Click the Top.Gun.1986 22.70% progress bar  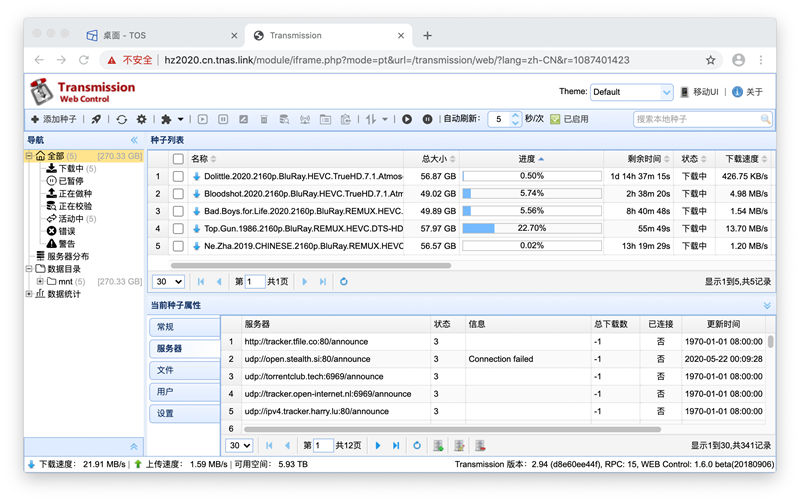[532, 229]
